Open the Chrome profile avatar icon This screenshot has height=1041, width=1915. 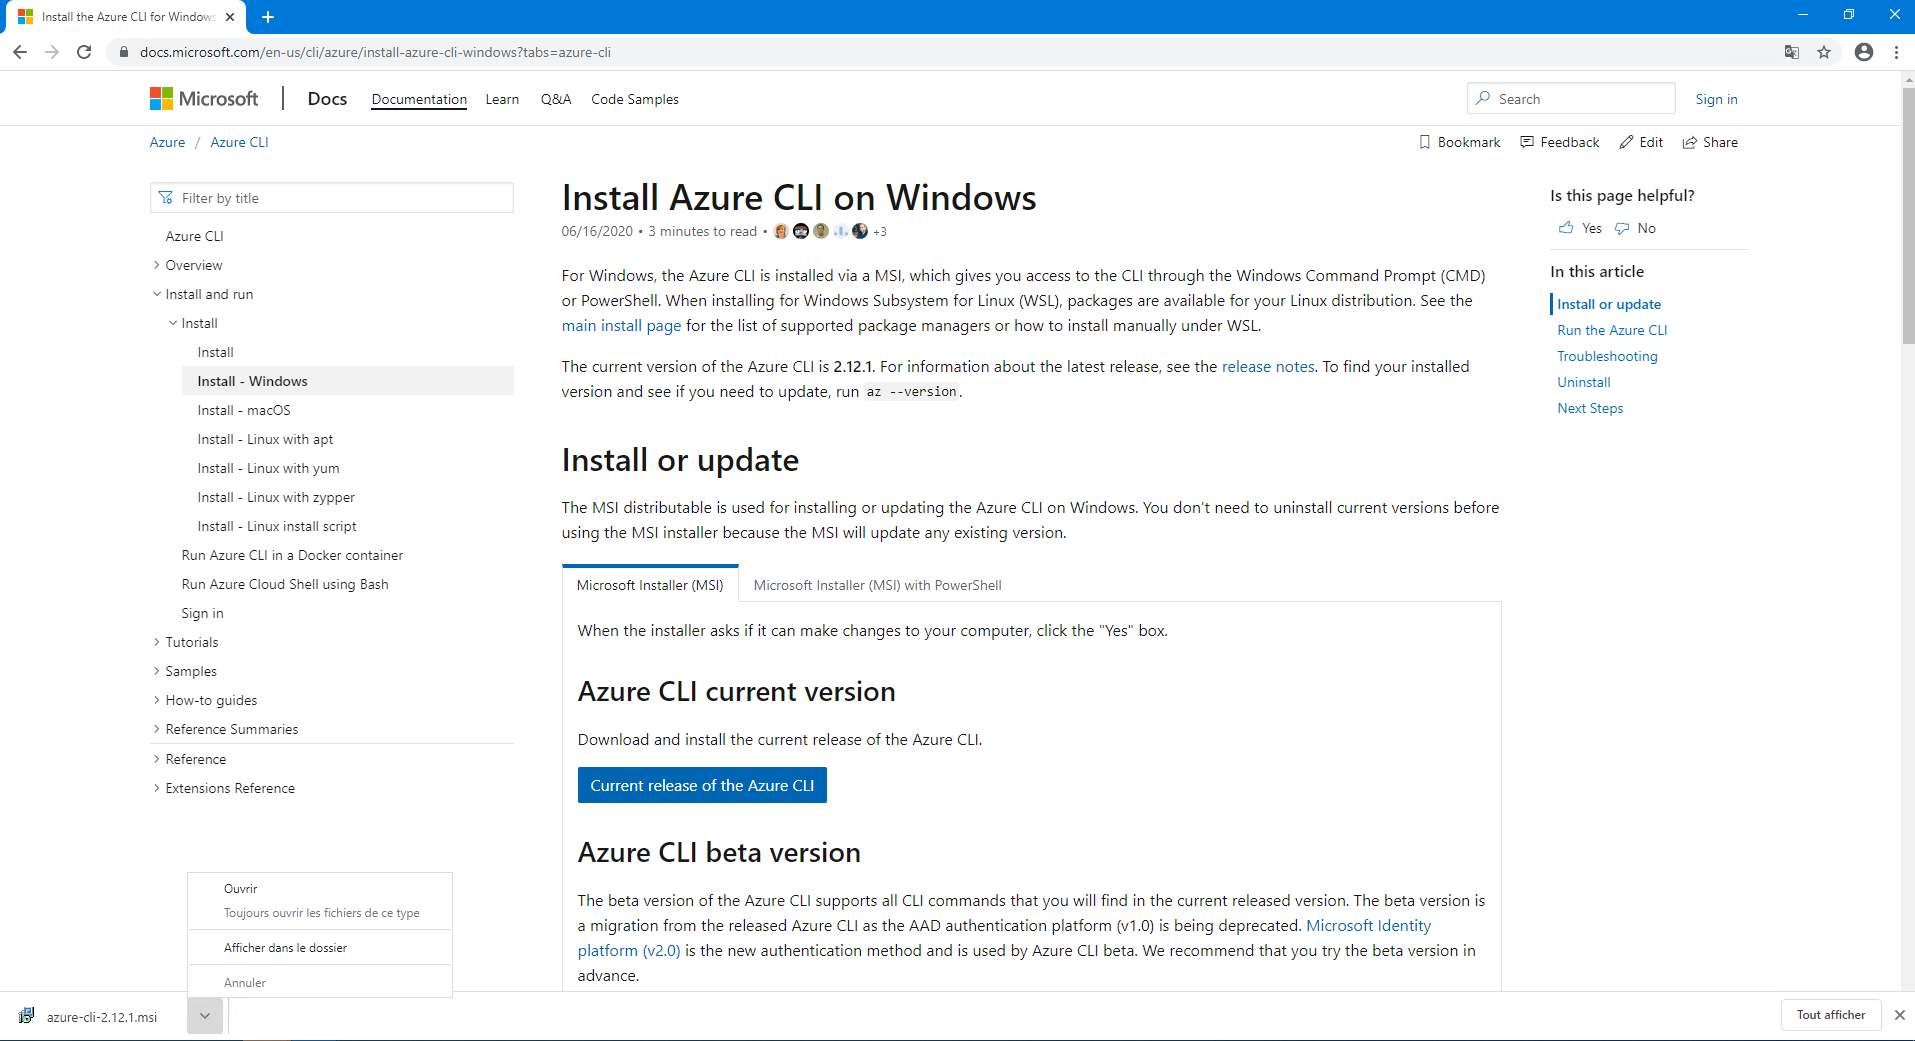tap(1864, 52)
